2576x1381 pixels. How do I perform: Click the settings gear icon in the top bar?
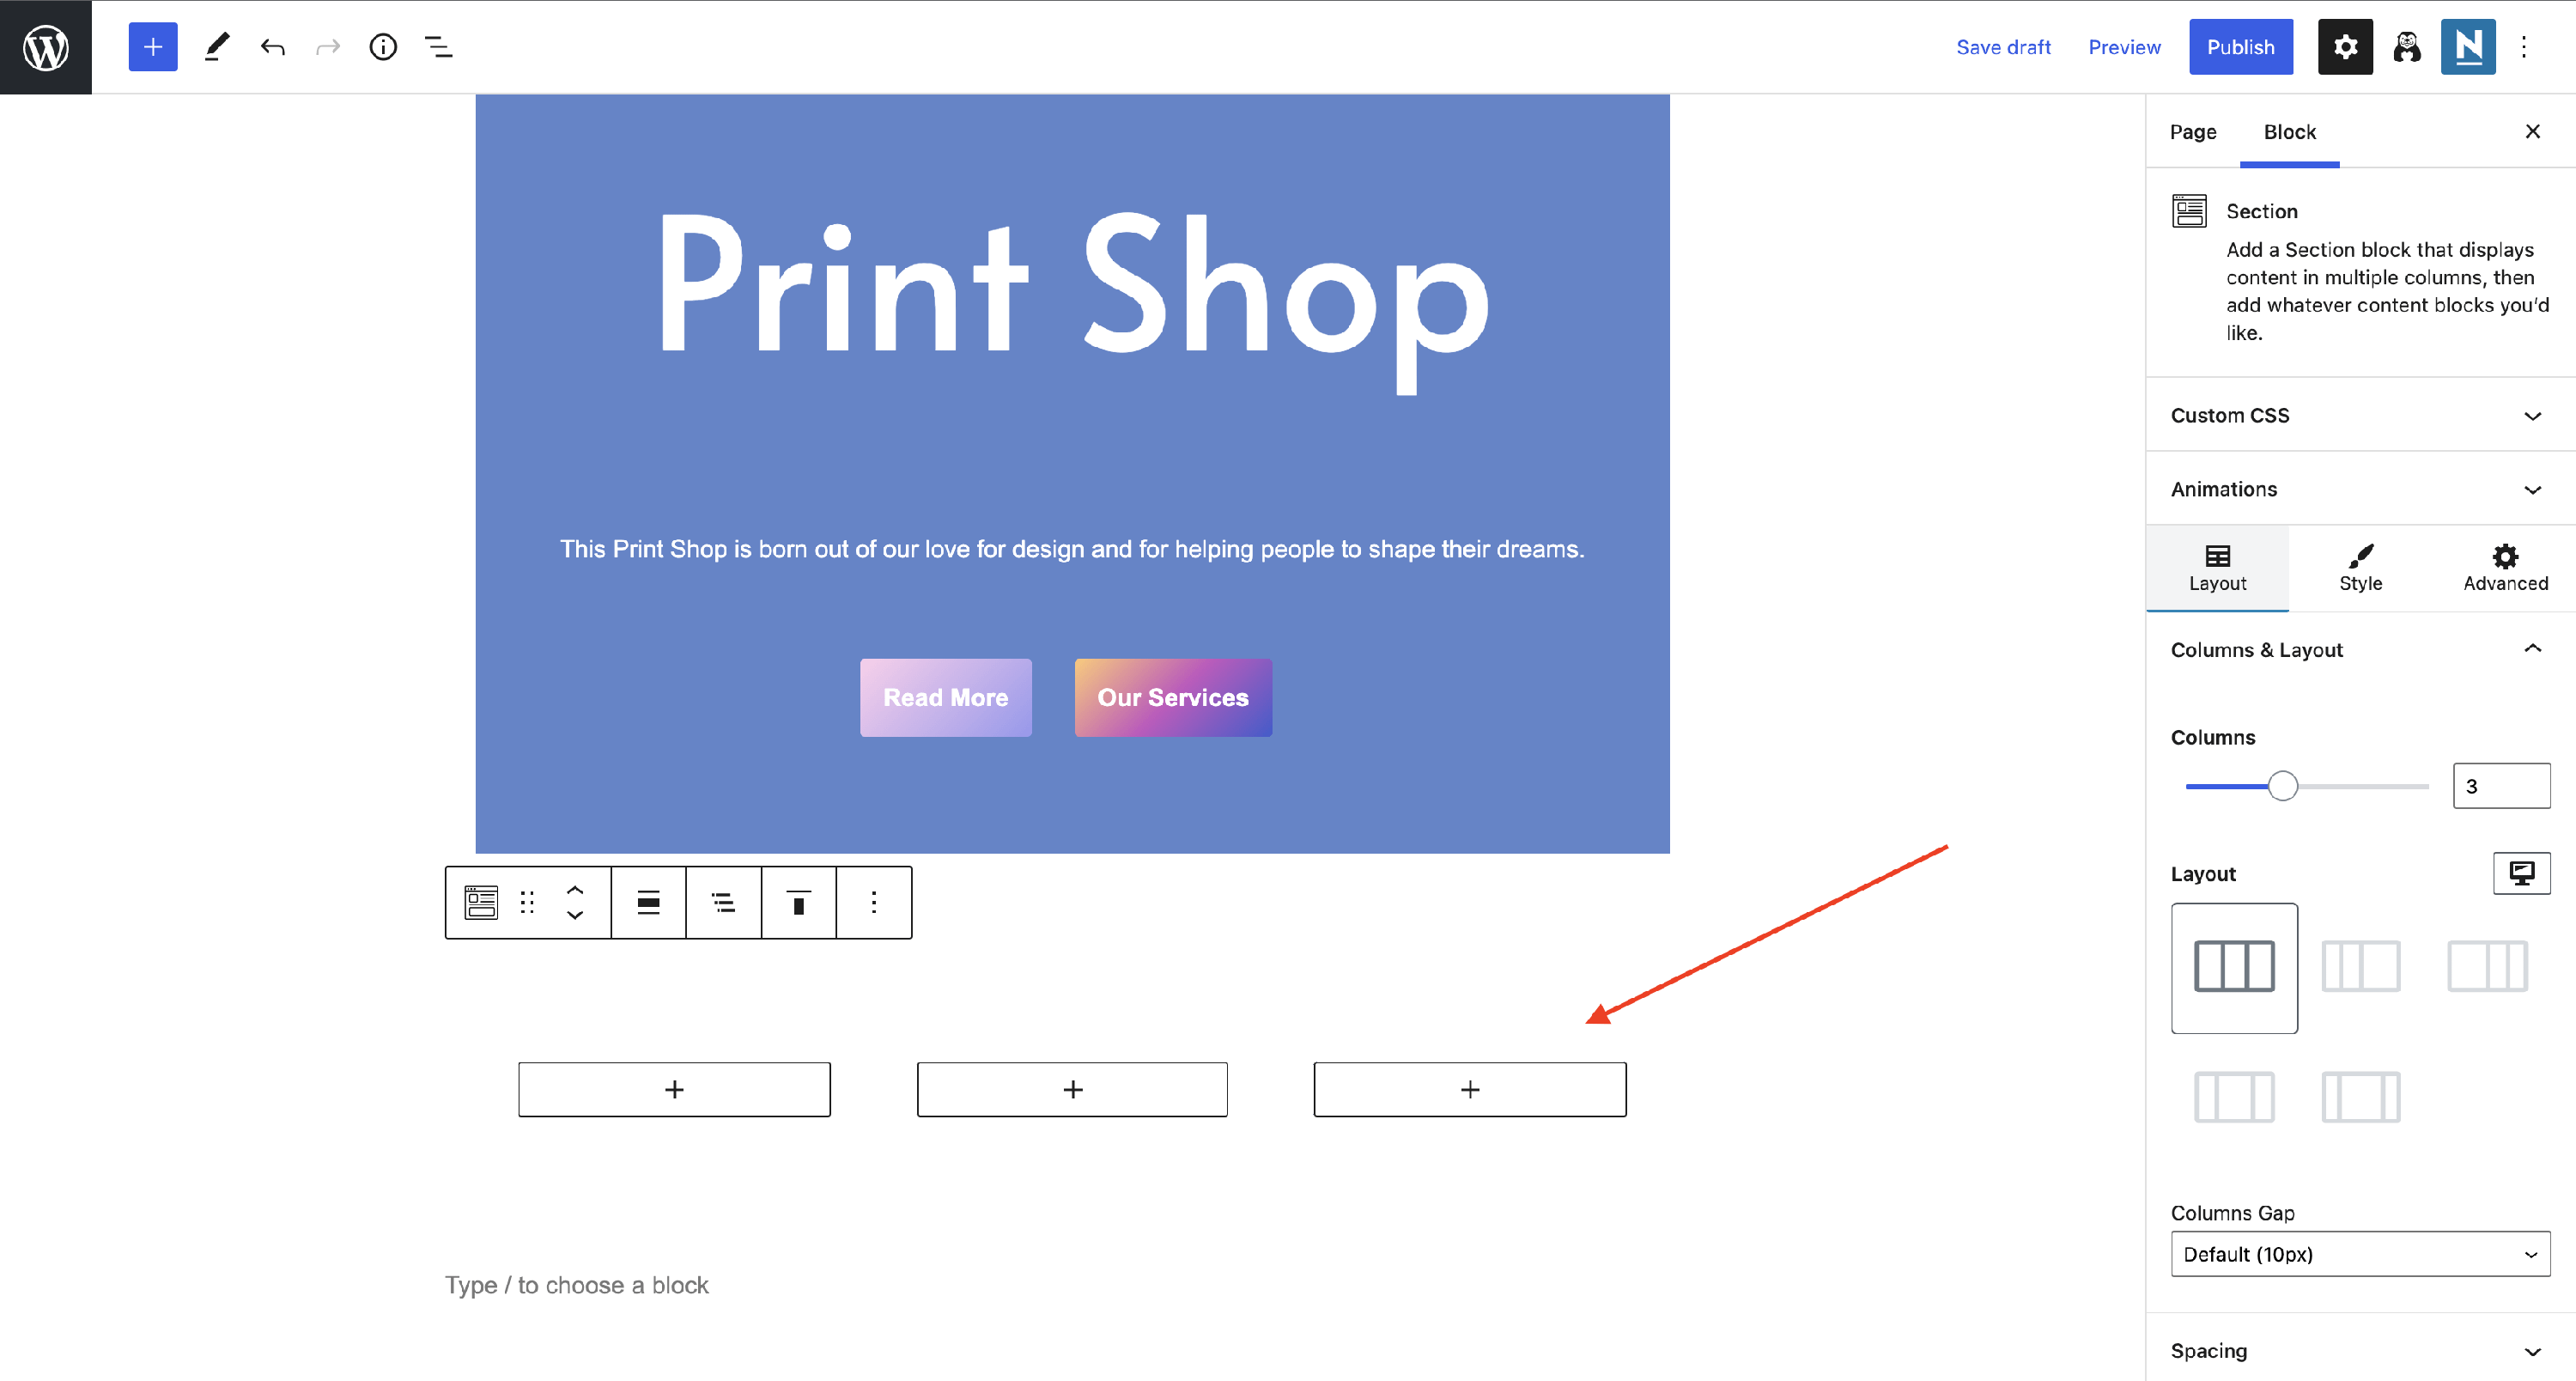point(2345,47)
